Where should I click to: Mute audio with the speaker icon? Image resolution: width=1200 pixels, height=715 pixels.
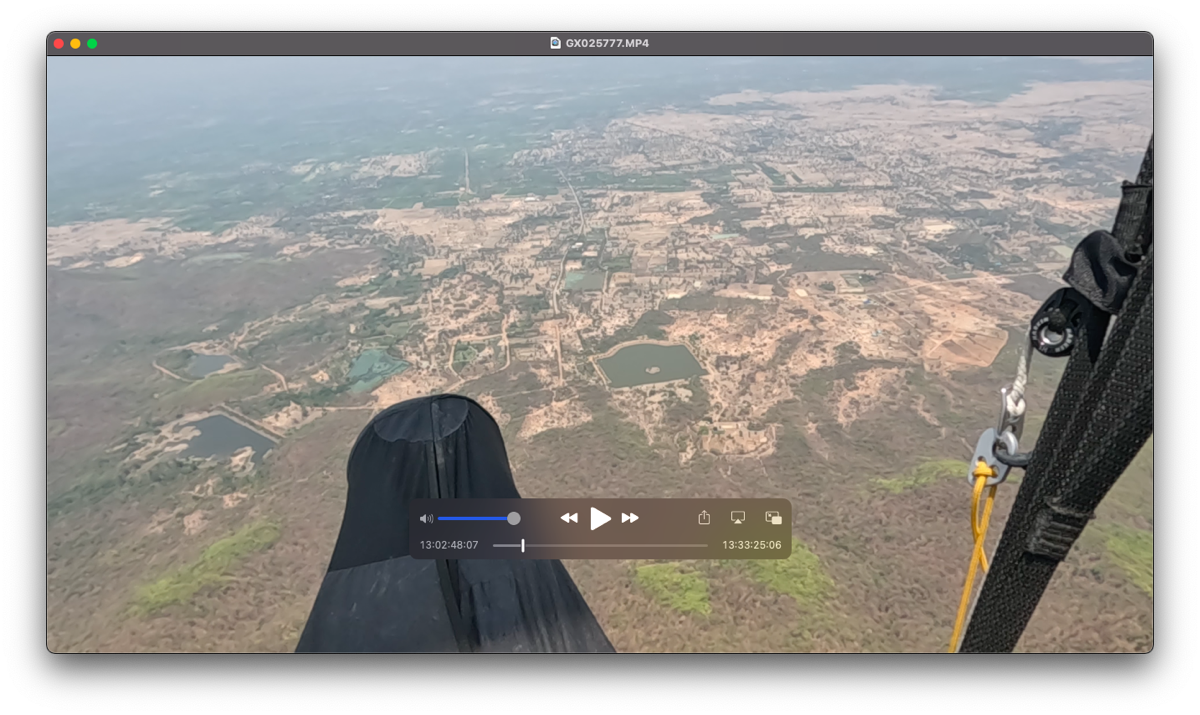pyautogui.click(x=426, y=518)
